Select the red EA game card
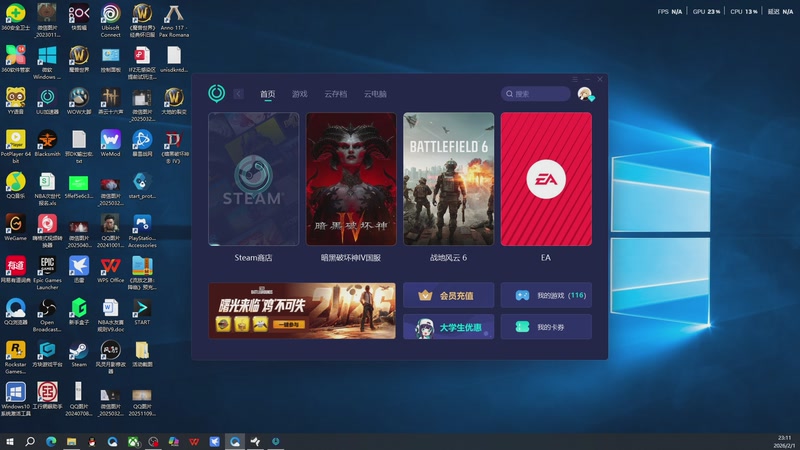 [x=546, y=179]
